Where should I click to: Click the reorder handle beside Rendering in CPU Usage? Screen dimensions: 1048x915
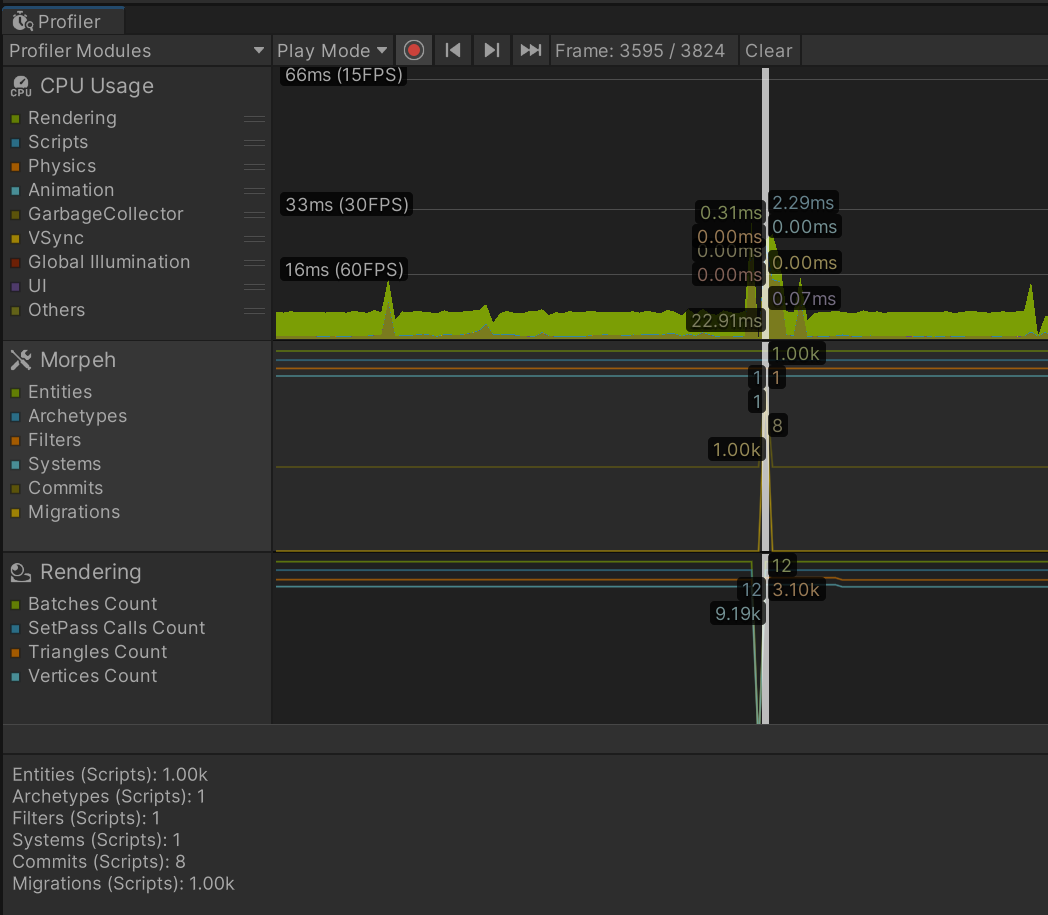(254, 119)
